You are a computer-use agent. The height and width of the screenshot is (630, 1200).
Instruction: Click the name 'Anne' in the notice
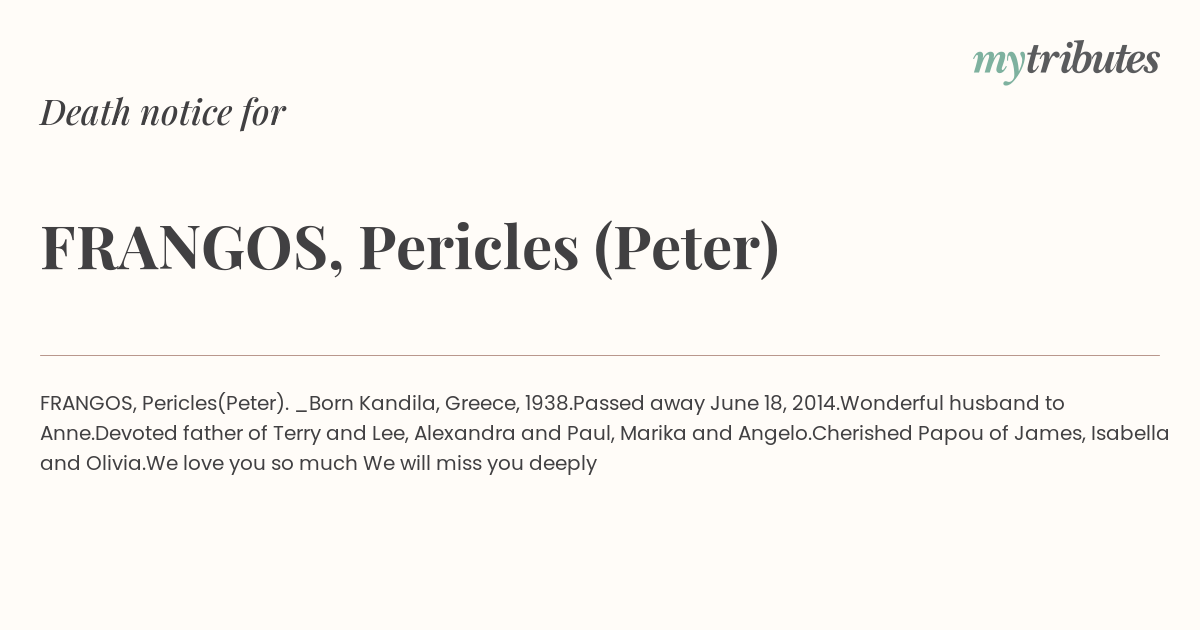pyautogui.click(x=65, y=433)
